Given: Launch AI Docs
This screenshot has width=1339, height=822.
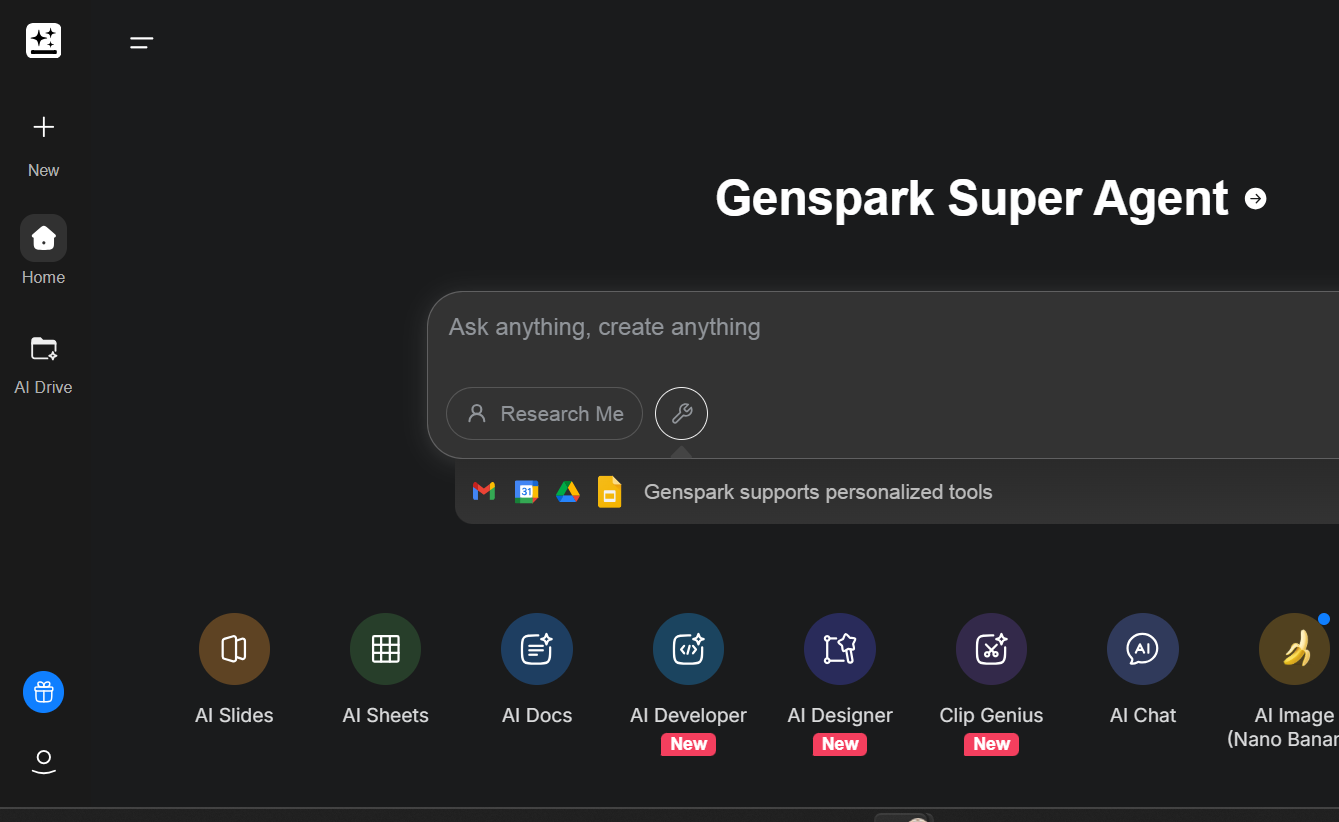Looking at the screenshot, I should [x=536, y=648].
